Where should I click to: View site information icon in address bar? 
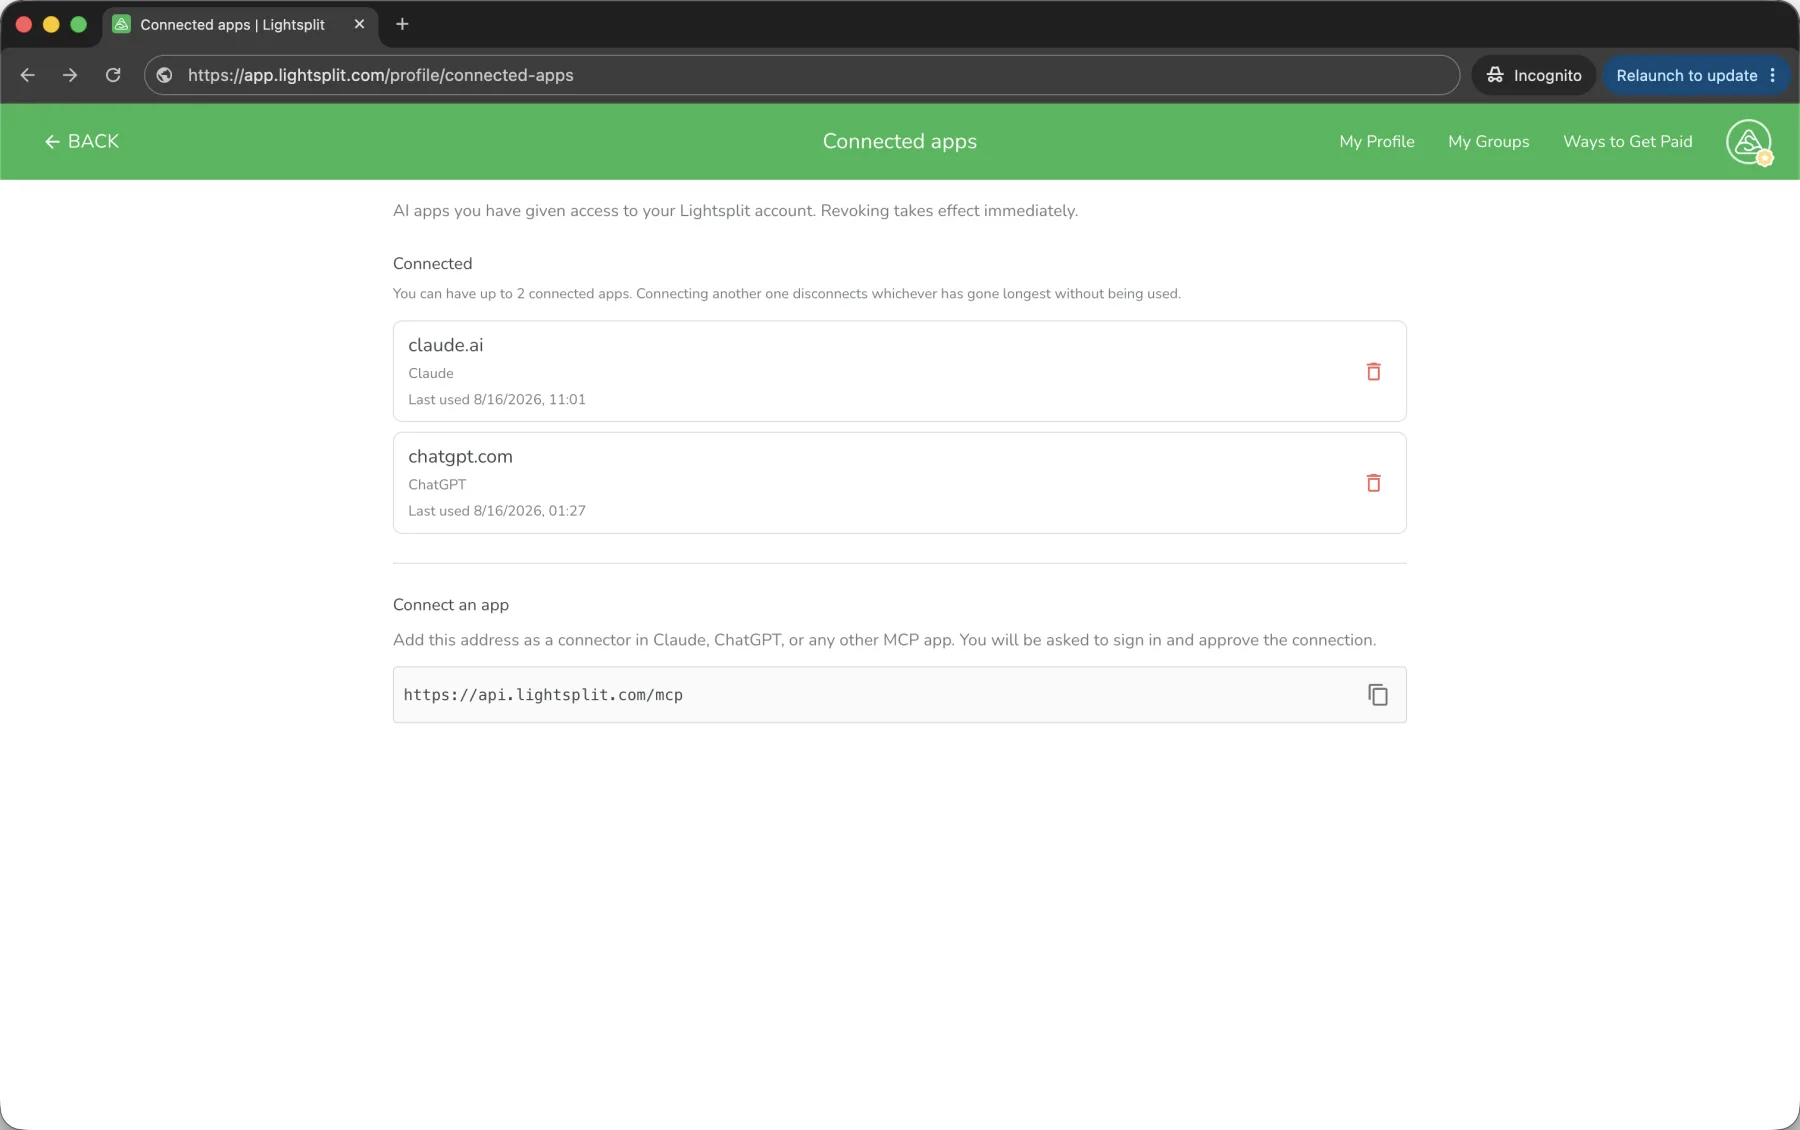click(x=165, y=75)
